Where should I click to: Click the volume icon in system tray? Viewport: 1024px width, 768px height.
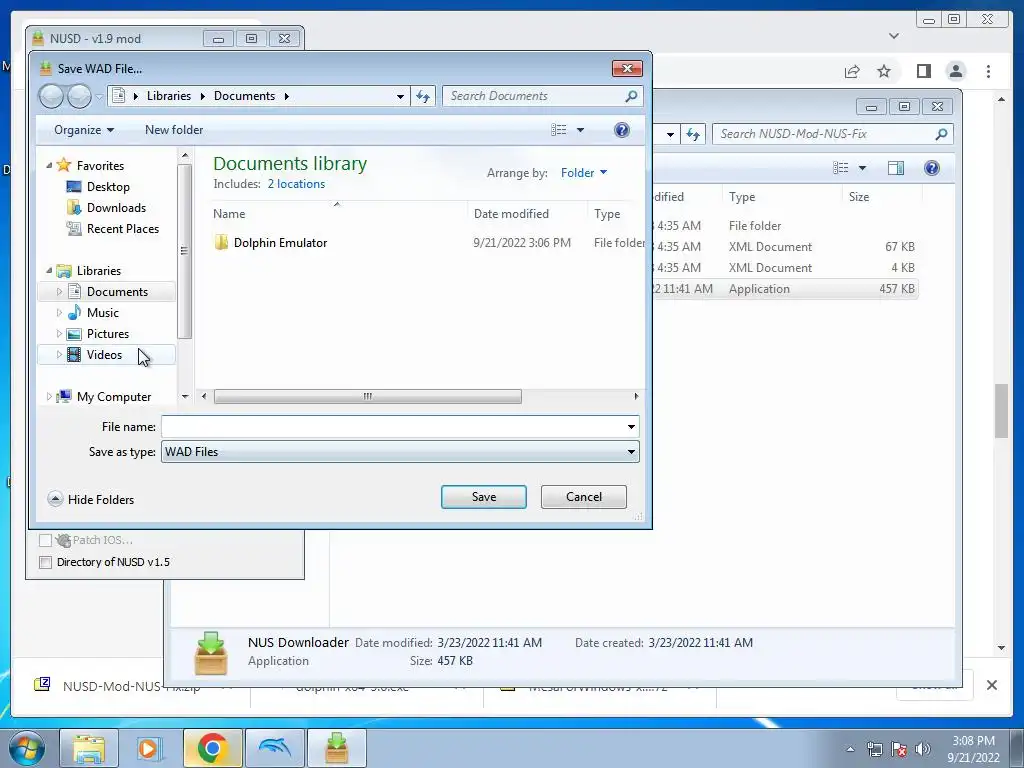(923, 749)
